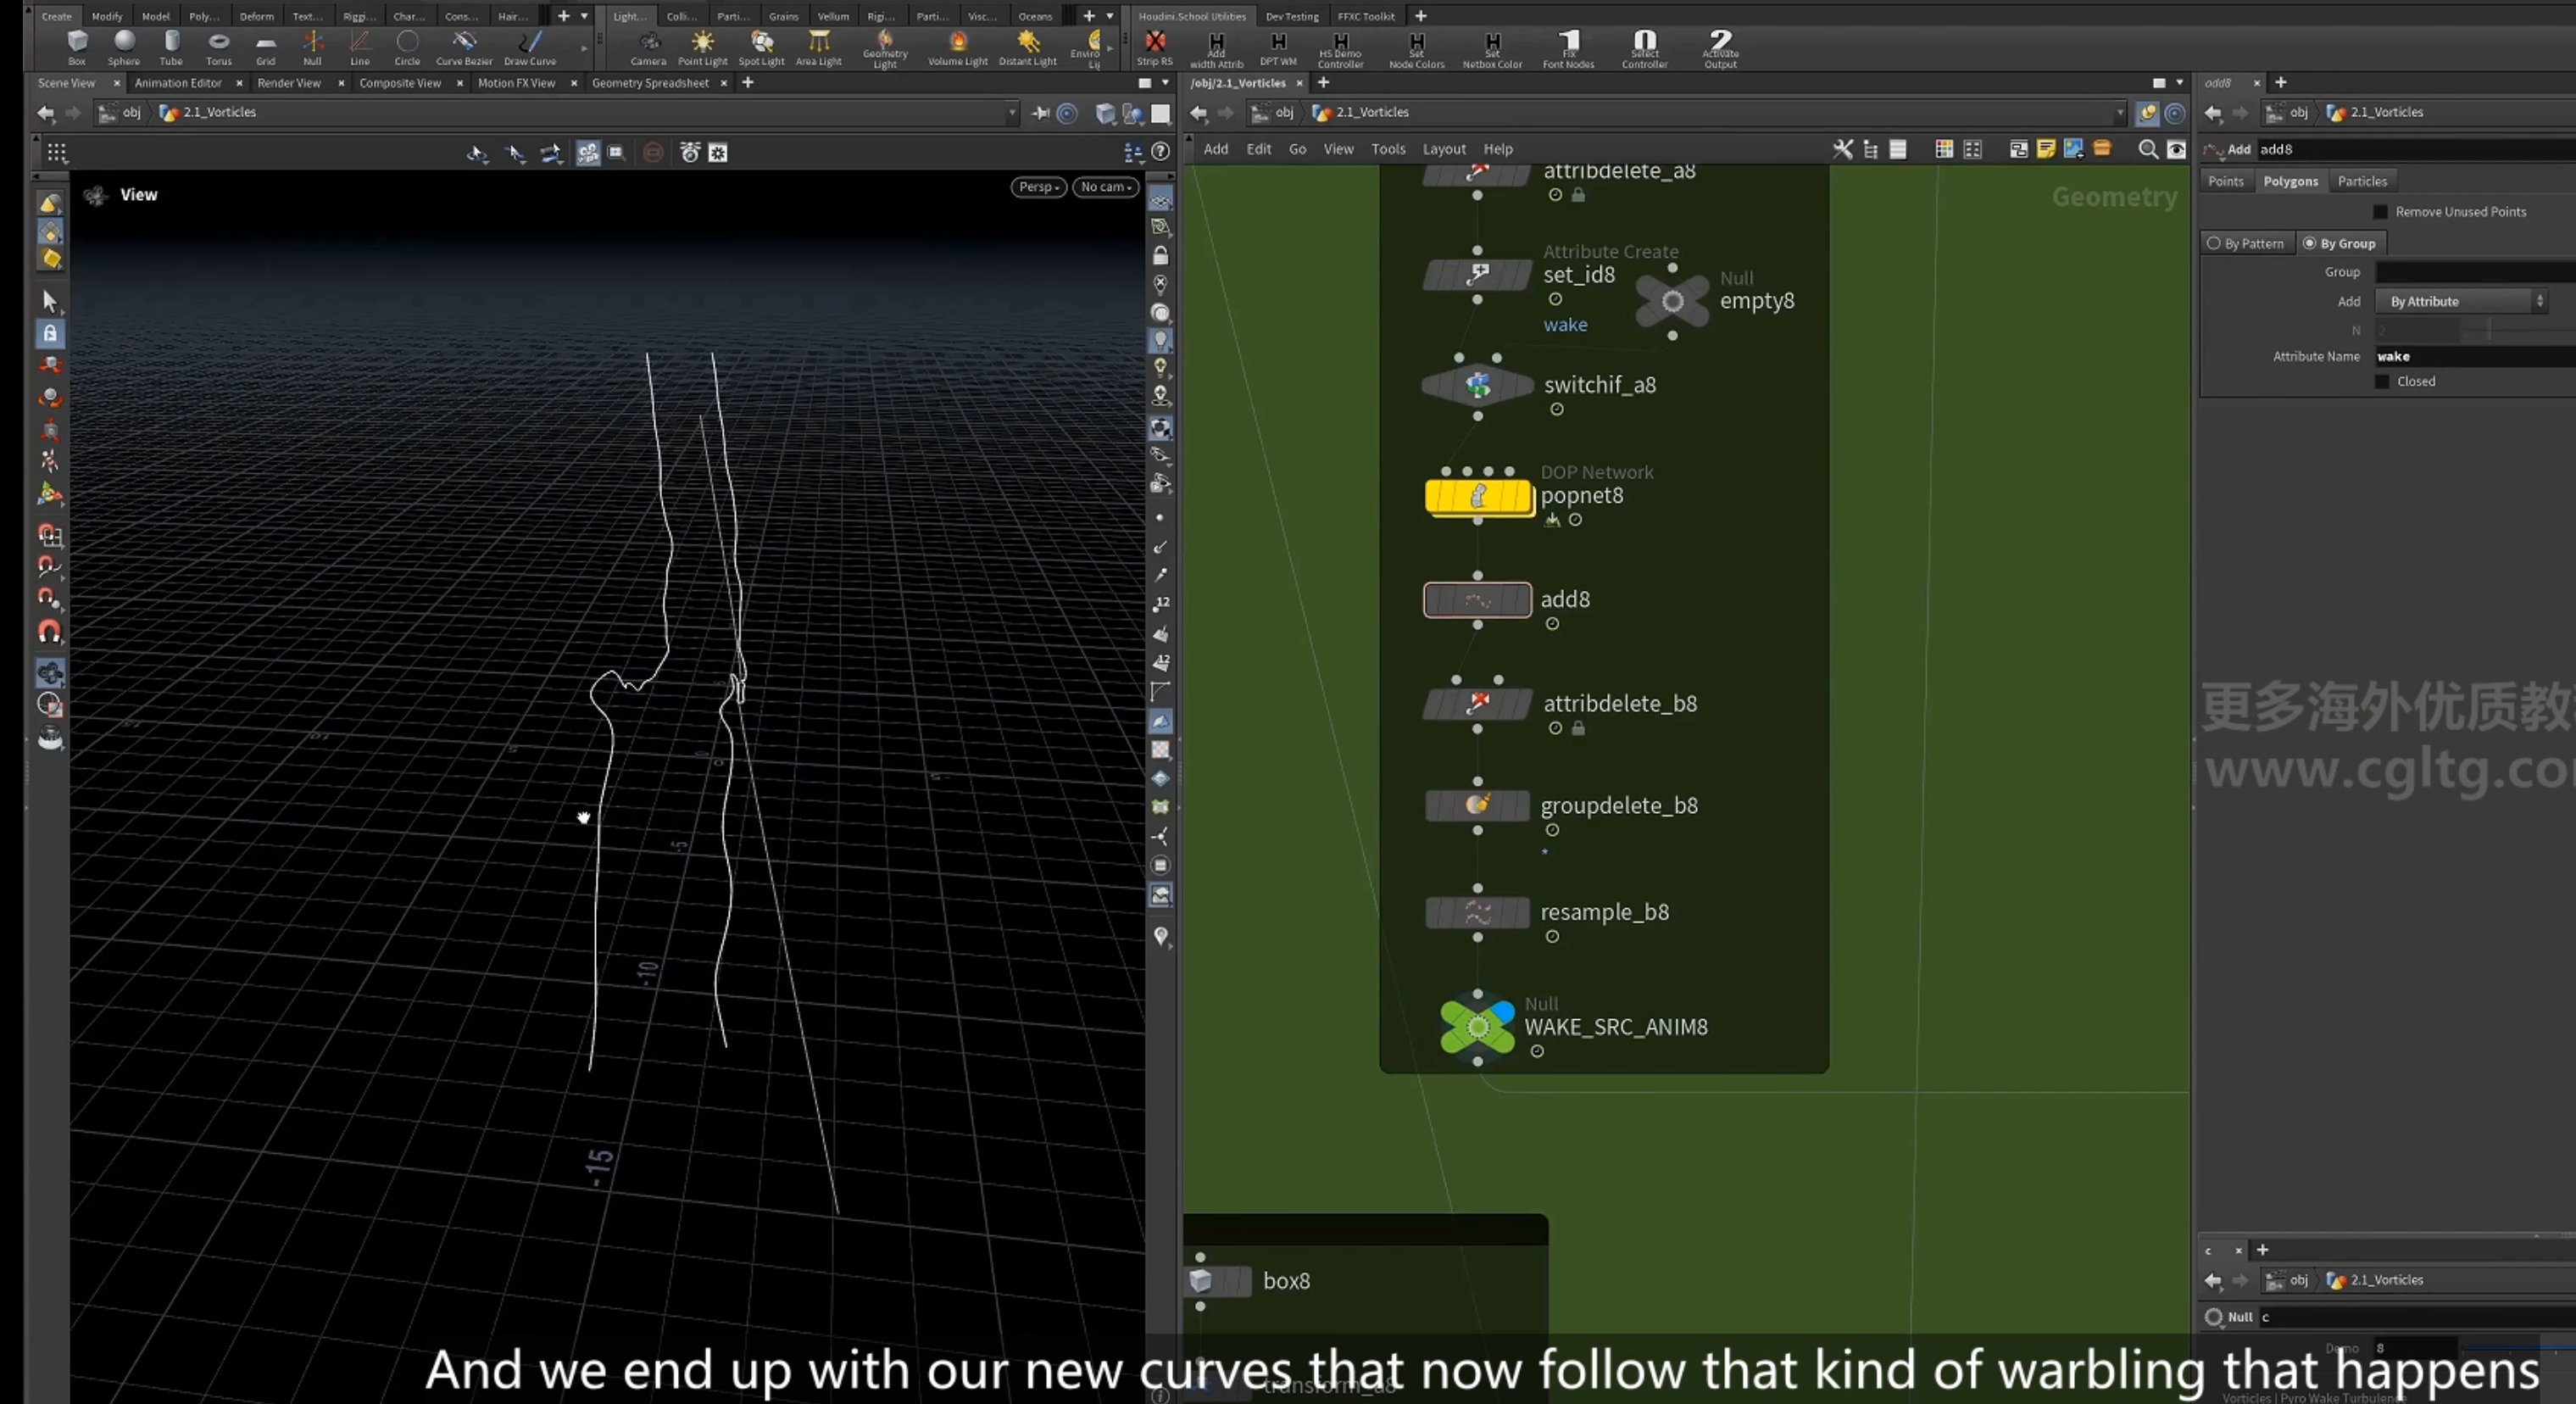2576x1404 pixels.
Task: Click the Group input field
Action: 2474,272
